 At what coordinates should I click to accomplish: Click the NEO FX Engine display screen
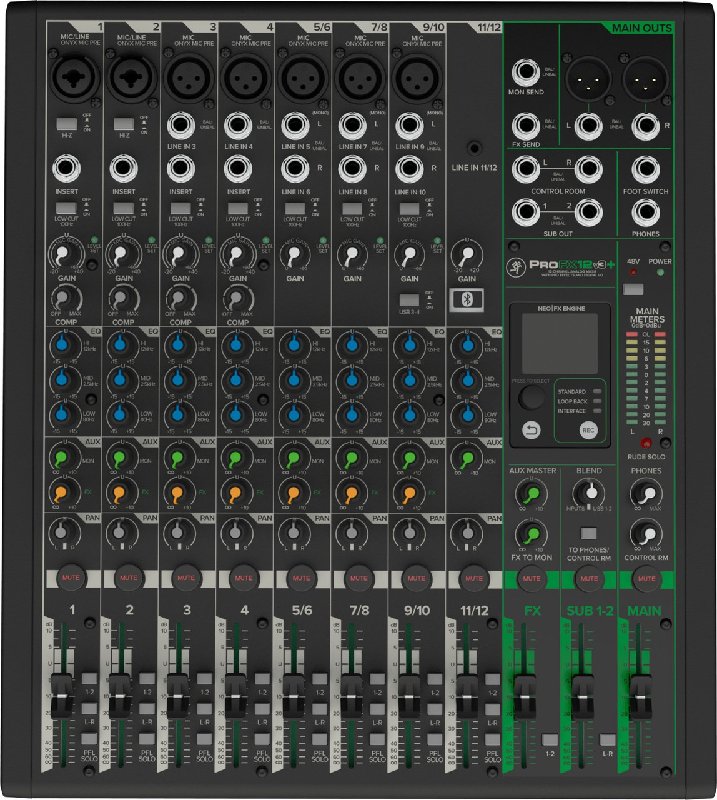click(560, 343)
